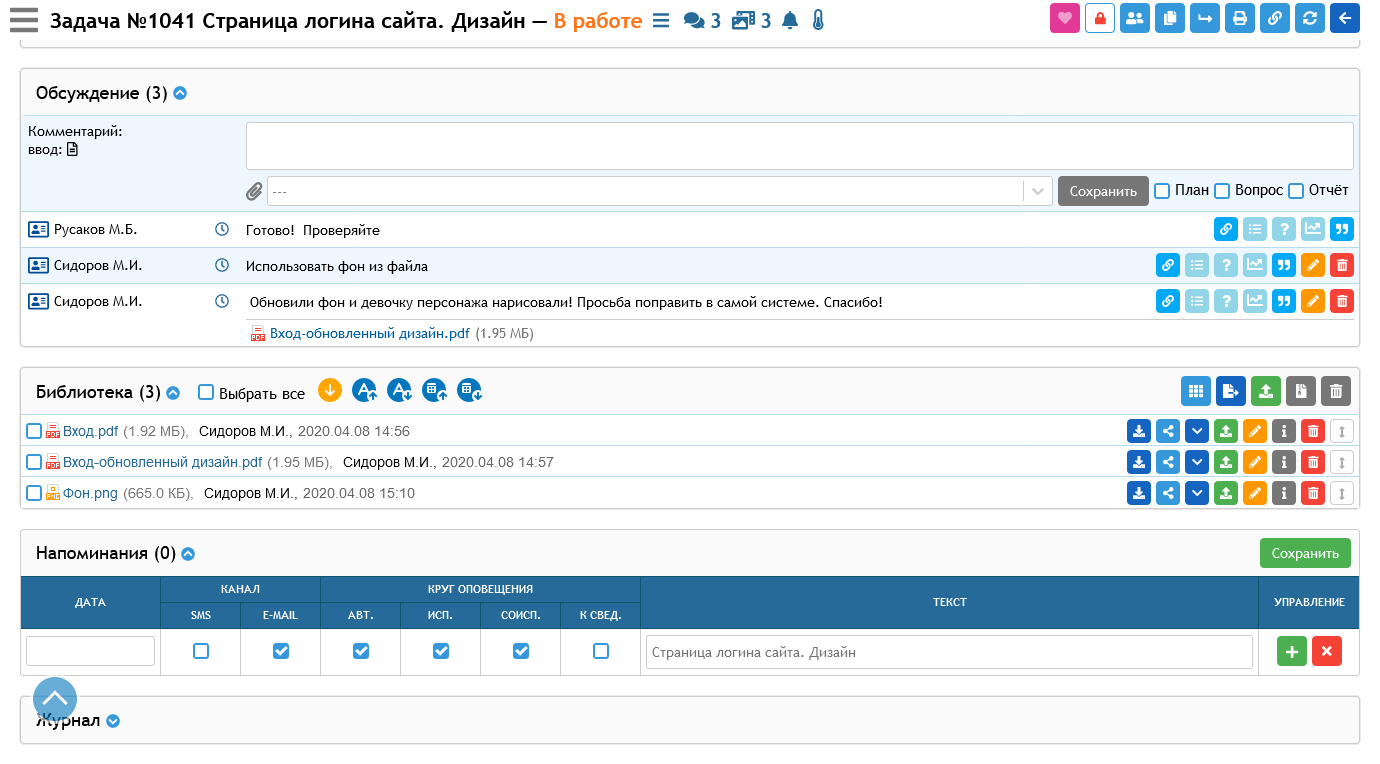
Task: Click the forward arrow icon in header
Action: pyautogui.click(x=1205, y=18)
